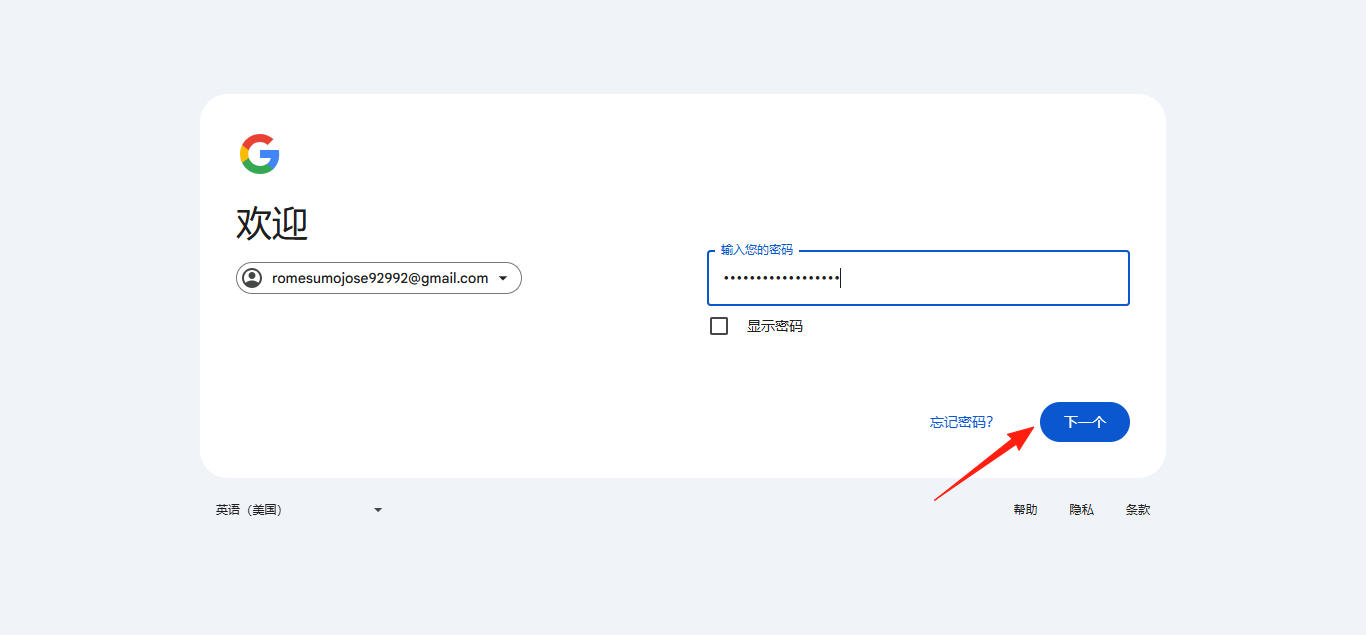This screenshot has width=1366, height=635.
Task: Click the Google logo icon
Action: [259, 152]
